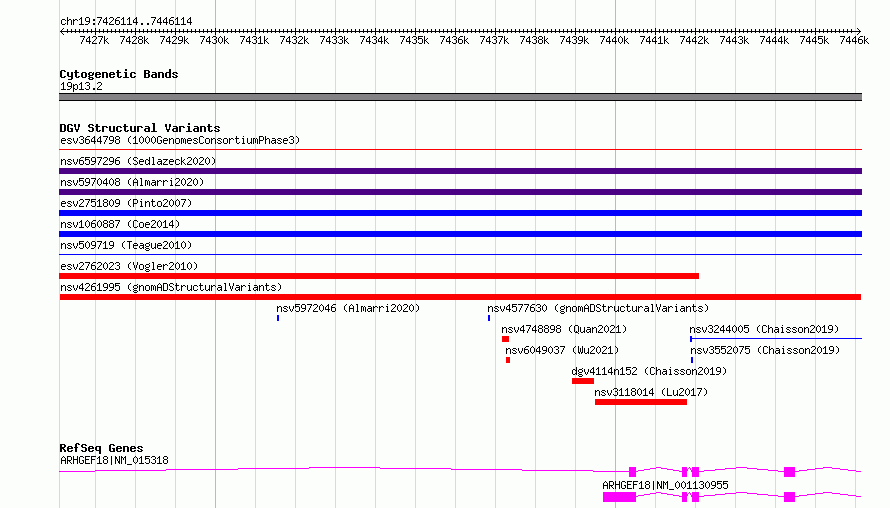This screenshot has width=890, height=508.
Task: Click the 7440k ruler tick label
Action: 614,40
